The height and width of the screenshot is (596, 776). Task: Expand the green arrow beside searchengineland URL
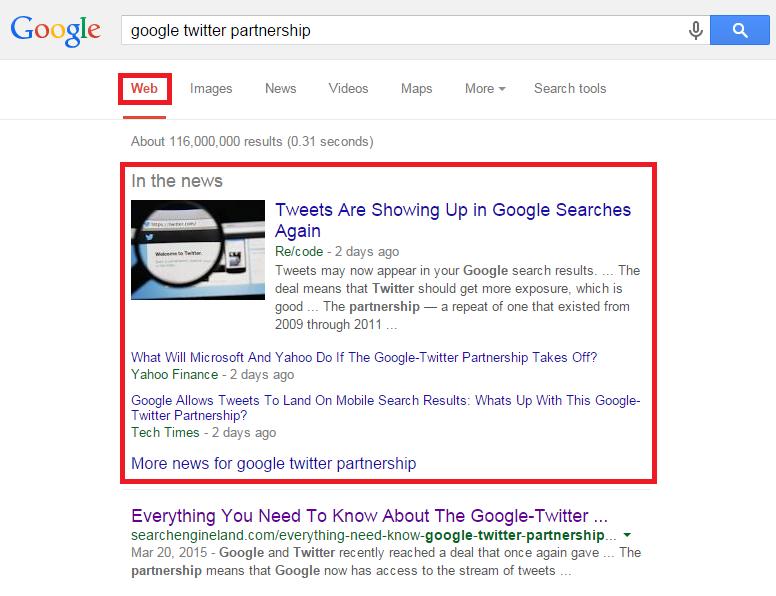click(x=627, y=535)
